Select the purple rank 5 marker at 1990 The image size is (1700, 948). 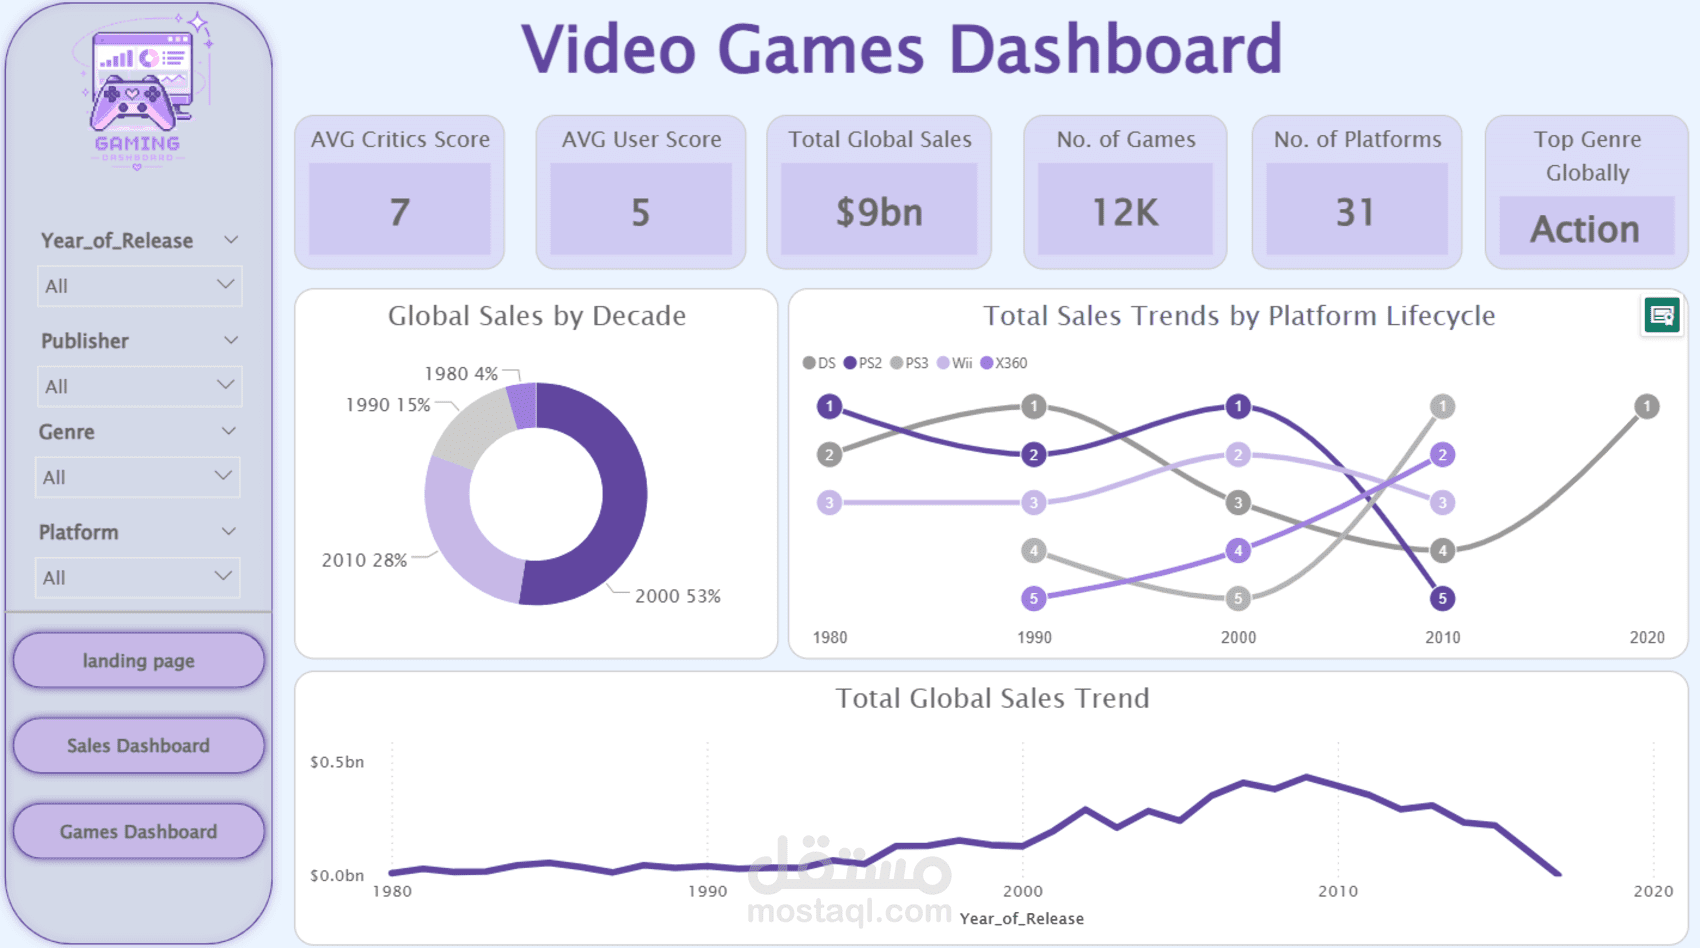tap(1034, 598)
